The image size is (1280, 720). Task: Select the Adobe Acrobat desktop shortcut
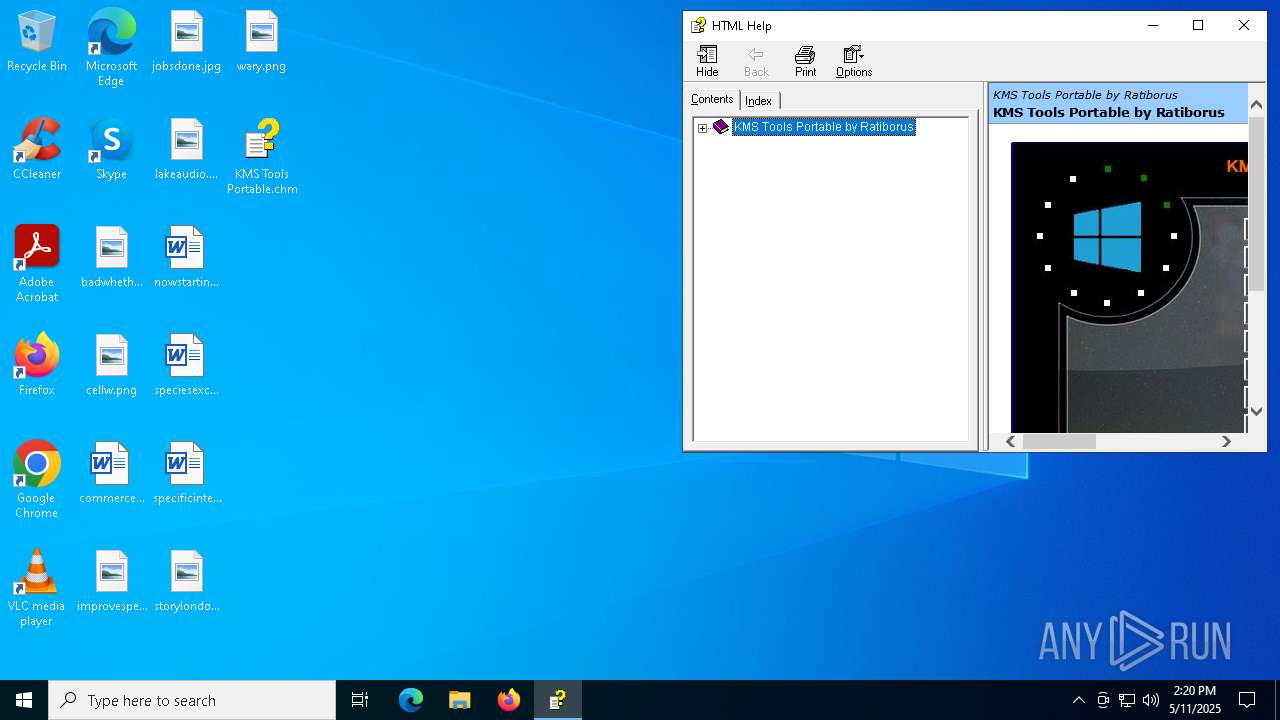[x=37, y=264]
